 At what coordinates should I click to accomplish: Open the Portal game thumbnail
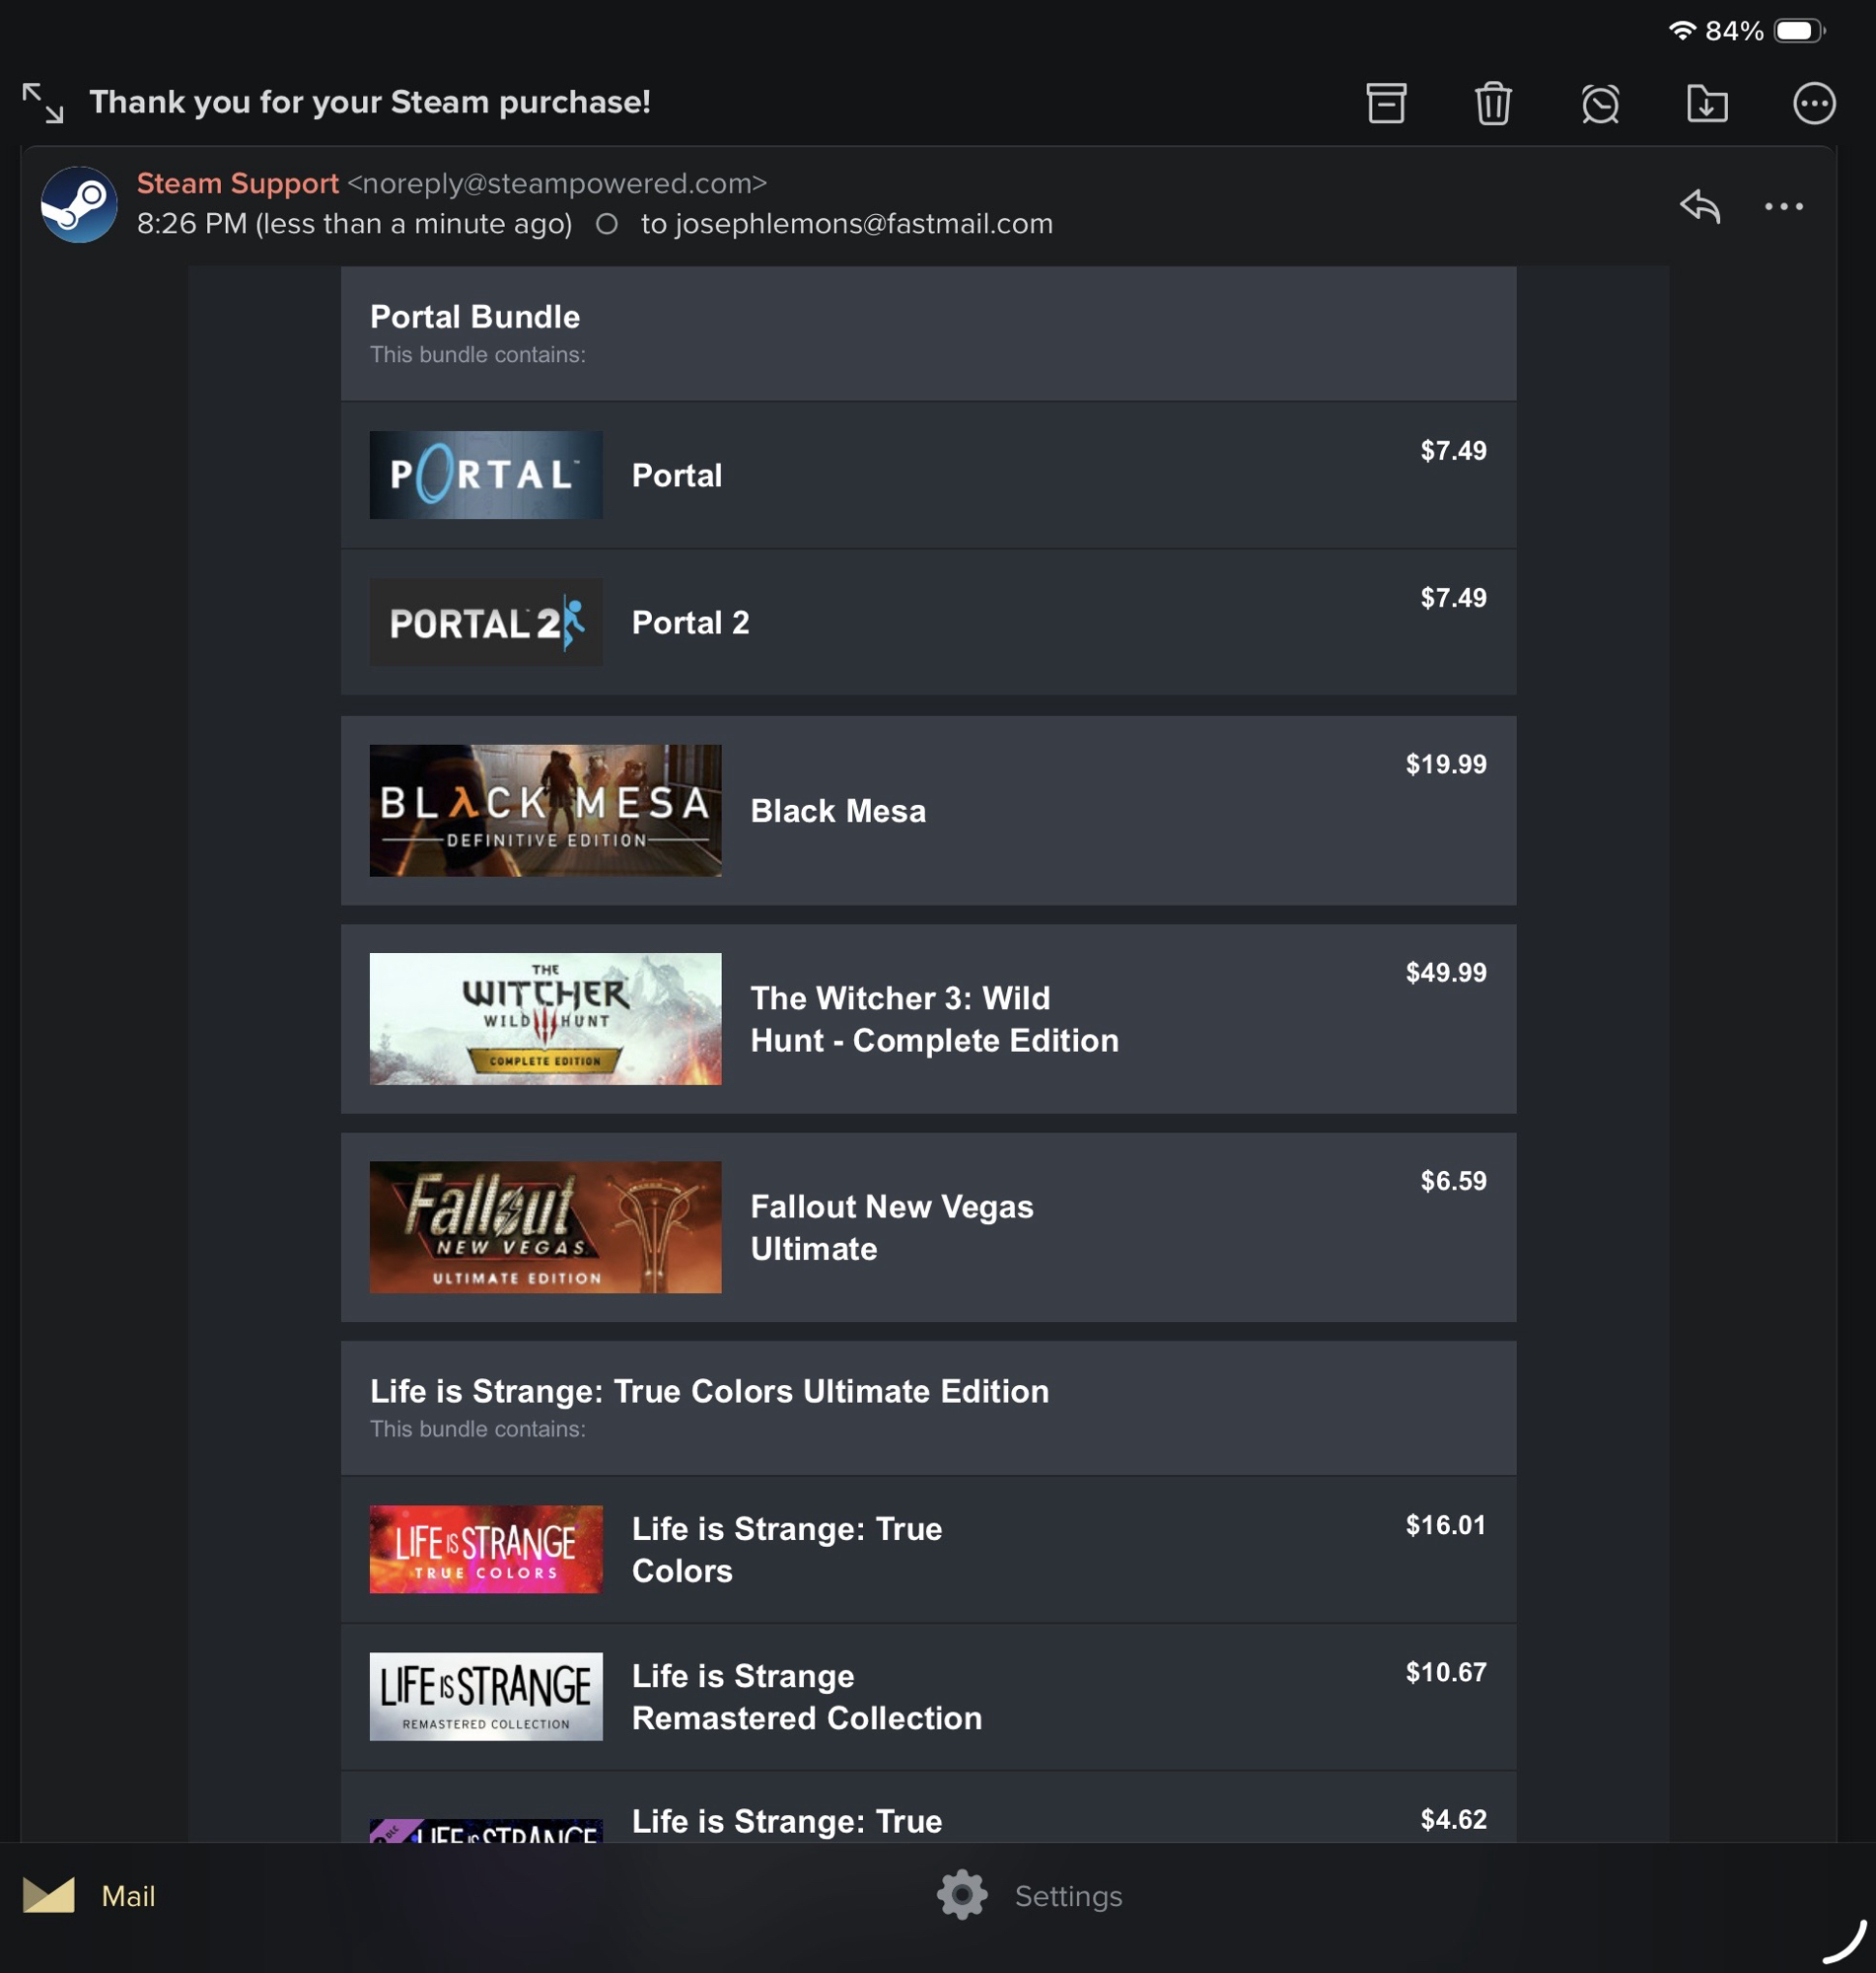tap(486, 475)
